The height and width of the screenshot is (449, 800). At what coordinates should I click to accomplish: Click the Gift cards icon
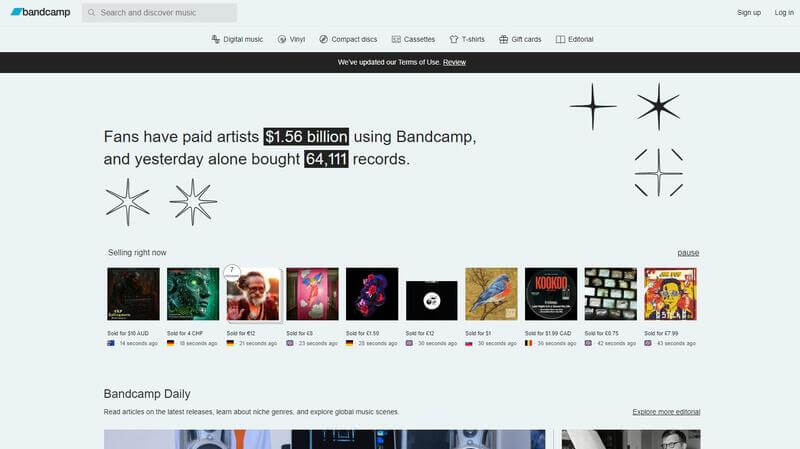pyautogui.click(x=504, y=39)
